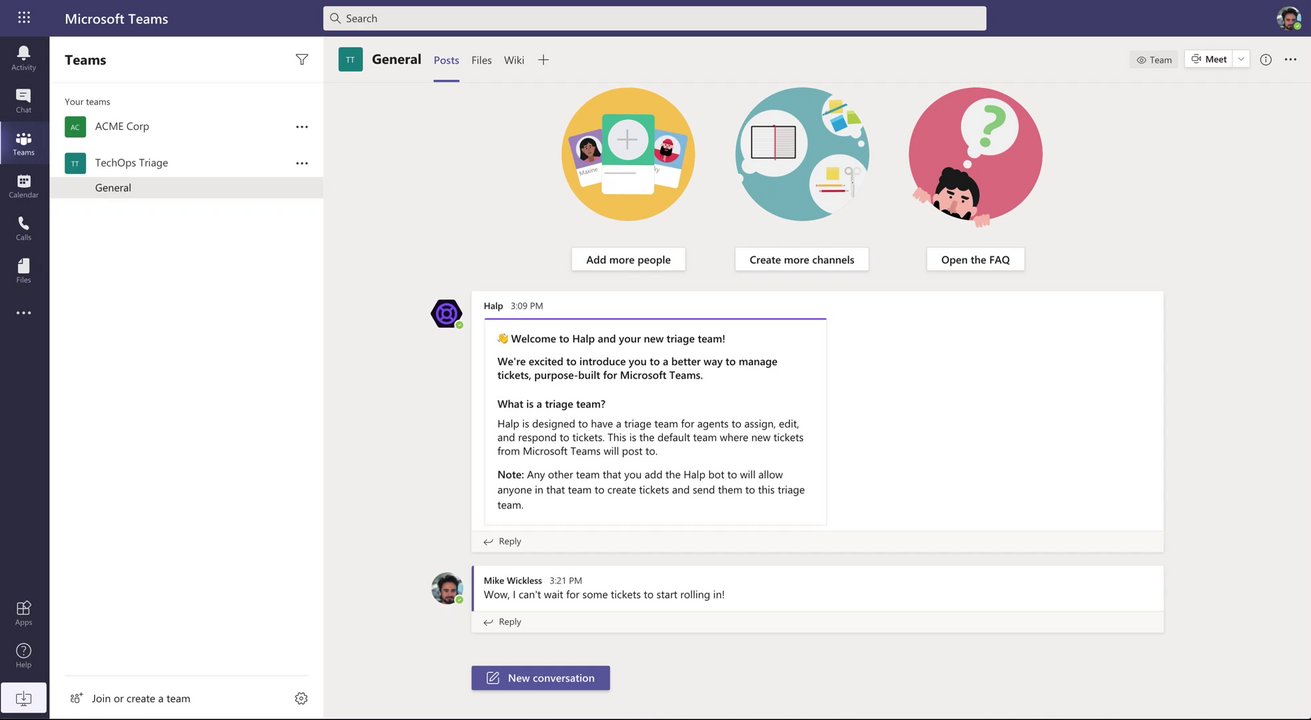
Task: Switch to the Posts tab
Action: point(446,60)
